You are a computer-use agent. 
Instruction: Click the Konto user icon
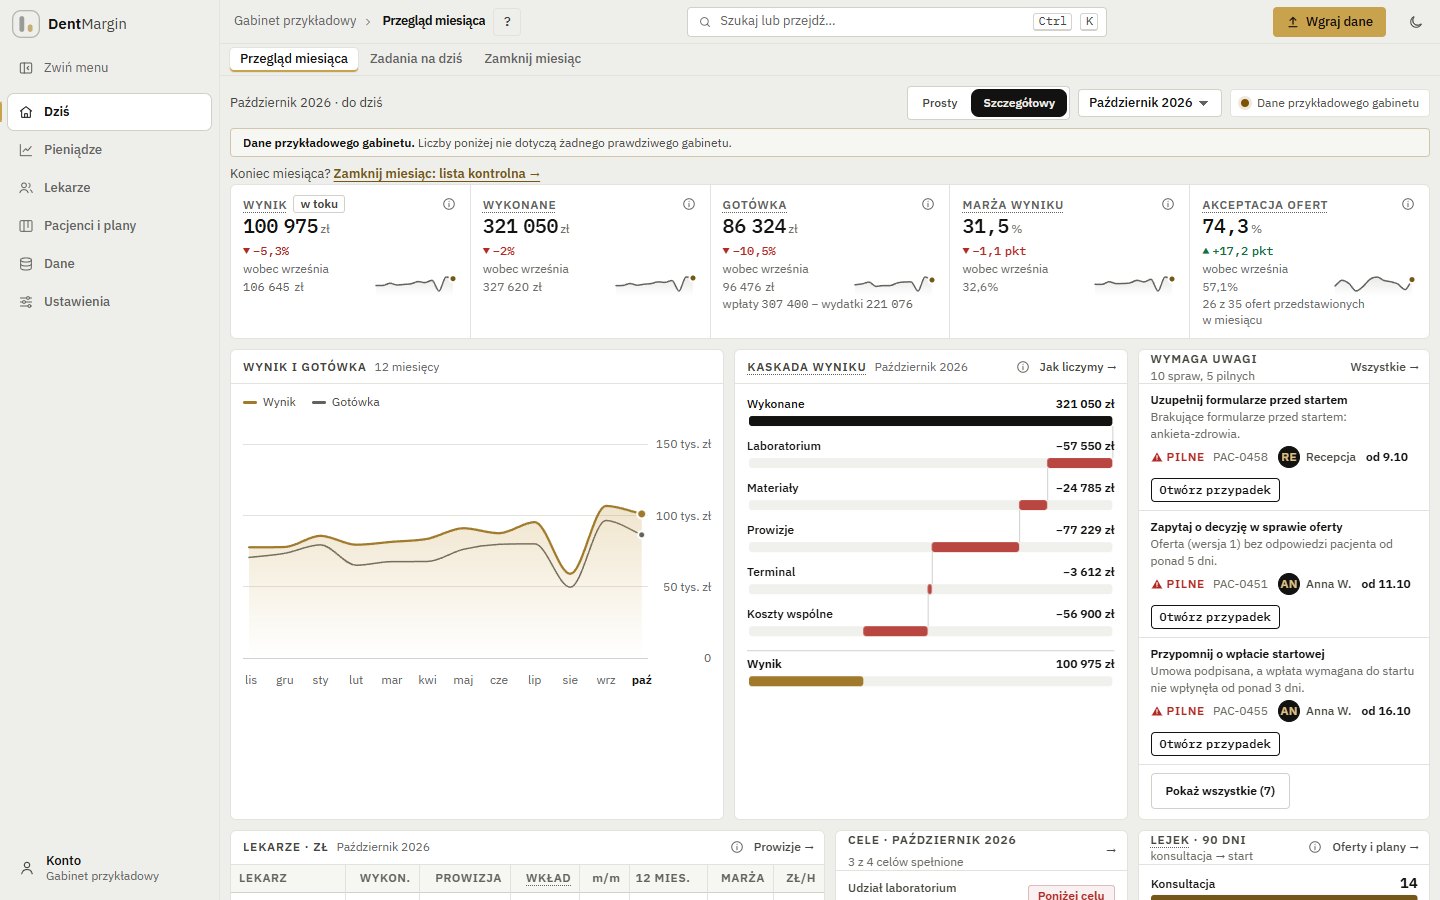[27, 868]
